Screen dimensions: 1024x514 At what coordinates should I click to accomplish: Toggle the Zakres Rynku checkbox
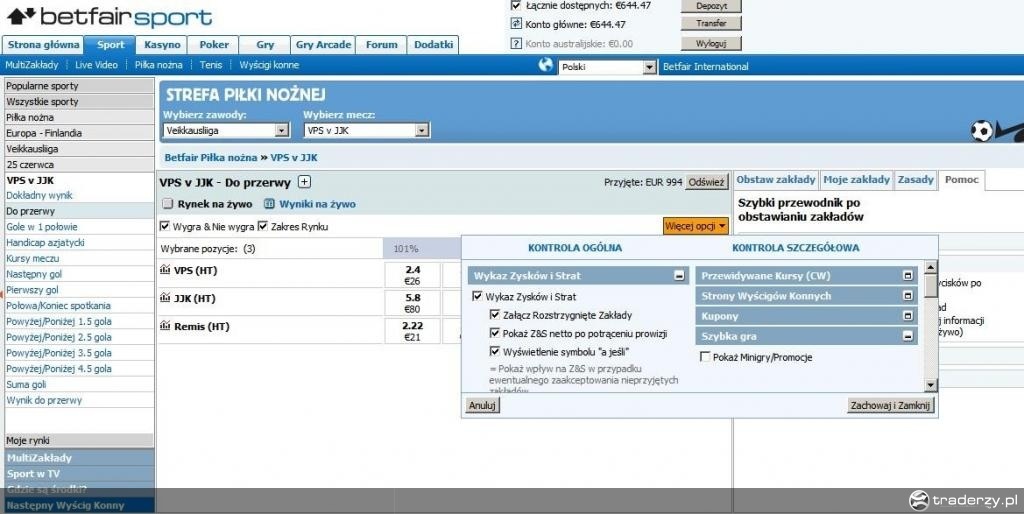click(x=263, y=227)
